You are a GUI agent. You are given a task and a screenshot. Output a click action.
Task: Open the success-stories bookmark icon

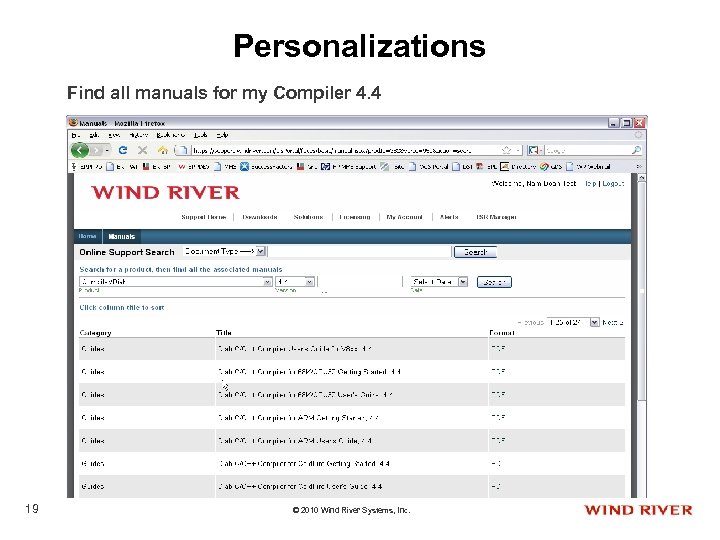pyautogui.click(x=244, y=167)
